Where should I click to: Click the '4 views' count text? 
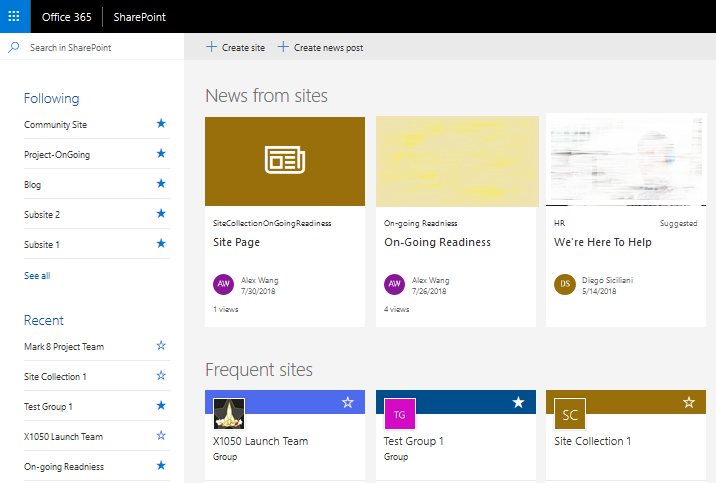point(396,310)
